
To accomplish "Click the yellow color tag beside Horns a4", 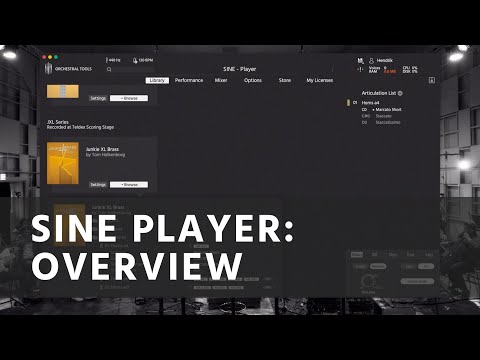I will [x=348, y=103].
